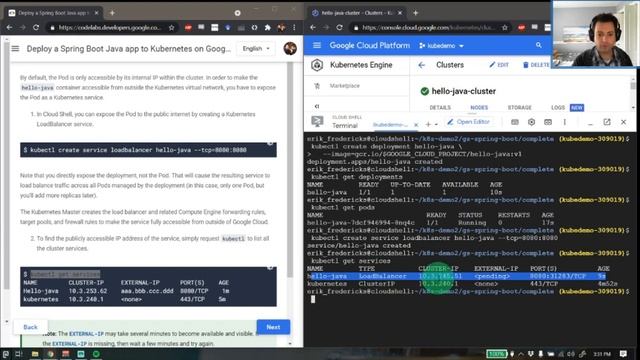Click the Cloud Shell terminal icon
Image resolution: width=640 pixels, height=360 pixels.
(317, 121)
